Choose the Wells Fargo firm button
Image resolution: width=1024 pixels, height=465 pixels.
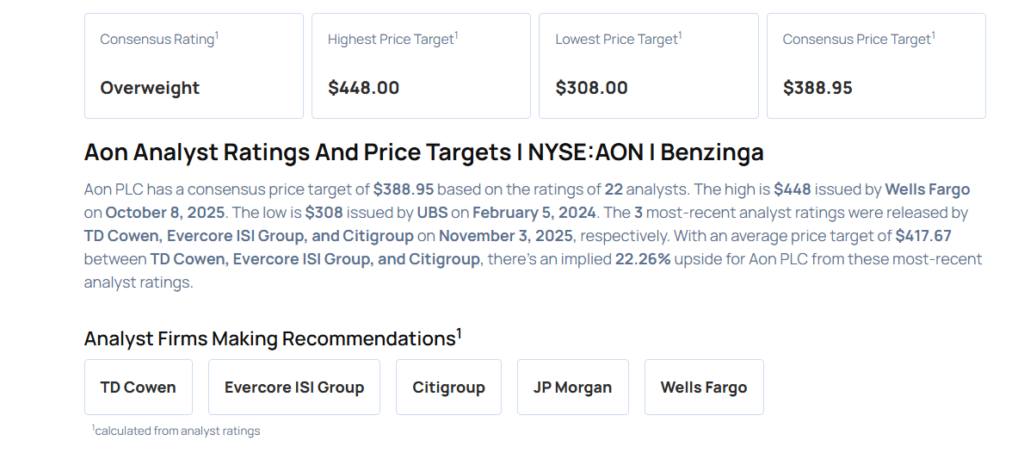point(703,387)
